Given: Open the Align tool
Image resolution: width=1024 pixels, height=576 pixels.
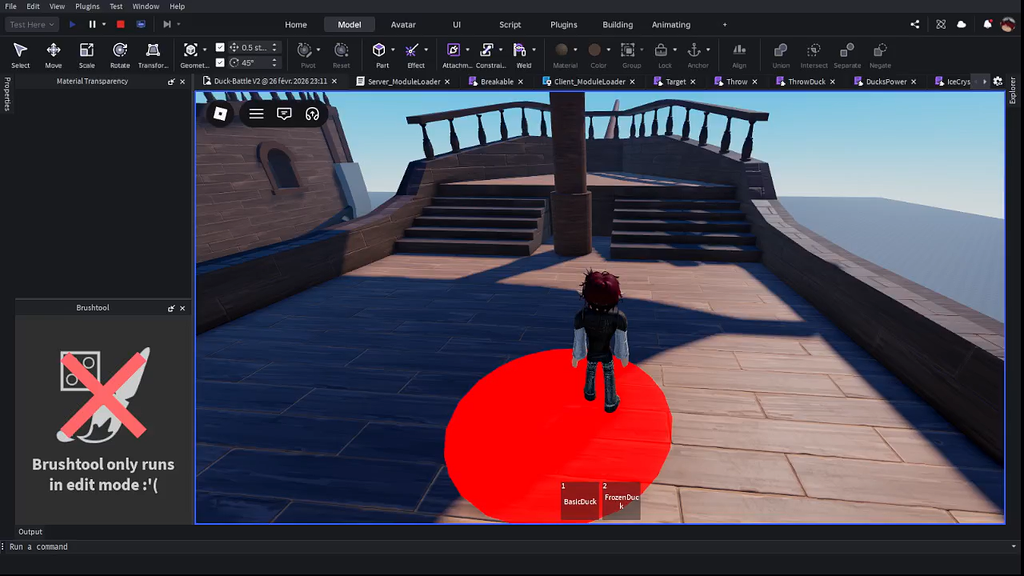Looking at the screenshot, I should coord(739,55).
